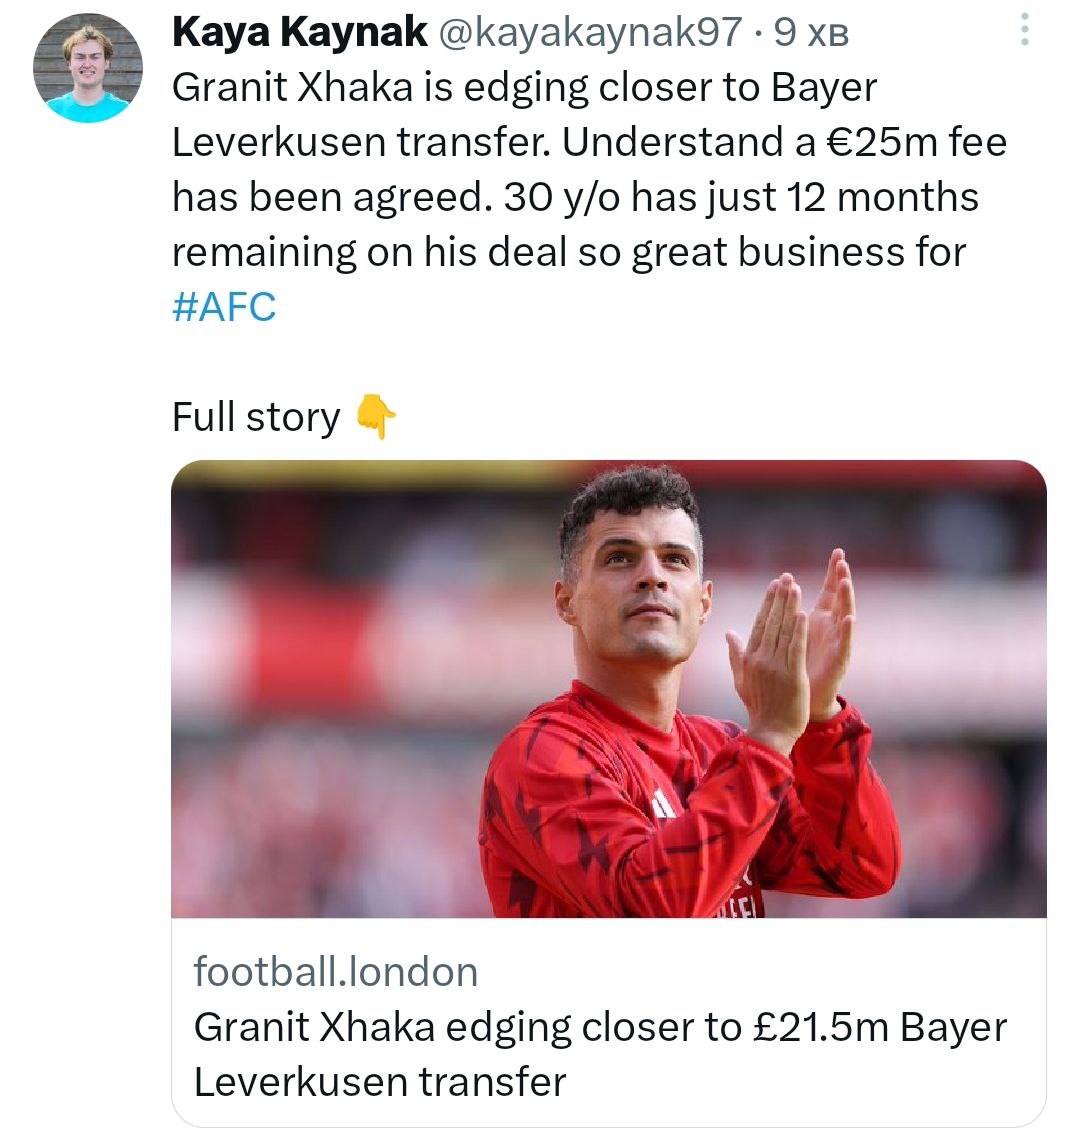Click the white Adidas logo on the red shirt
The height and width of the screenshot is (1139, 1080).
coord(663,804)
